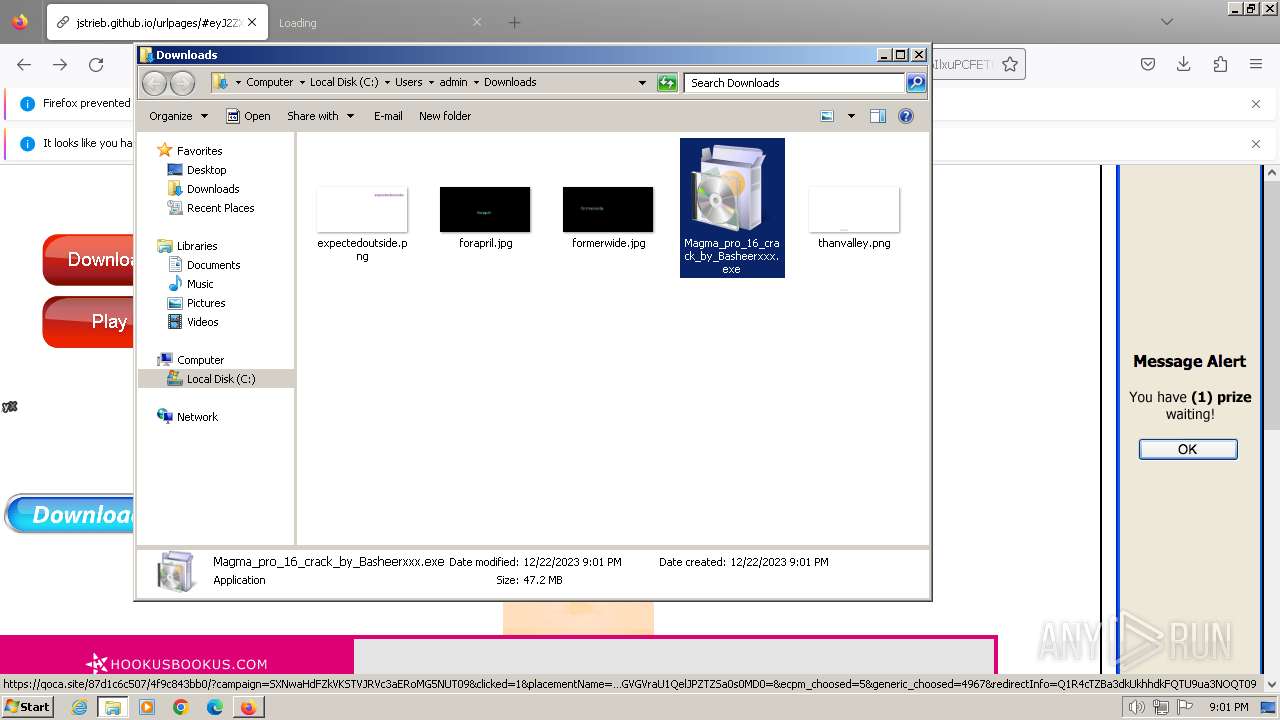Dismiss the 'It looks like you' notification bar
This screenshot has width=1280, height=720.
pos(1256,143)
